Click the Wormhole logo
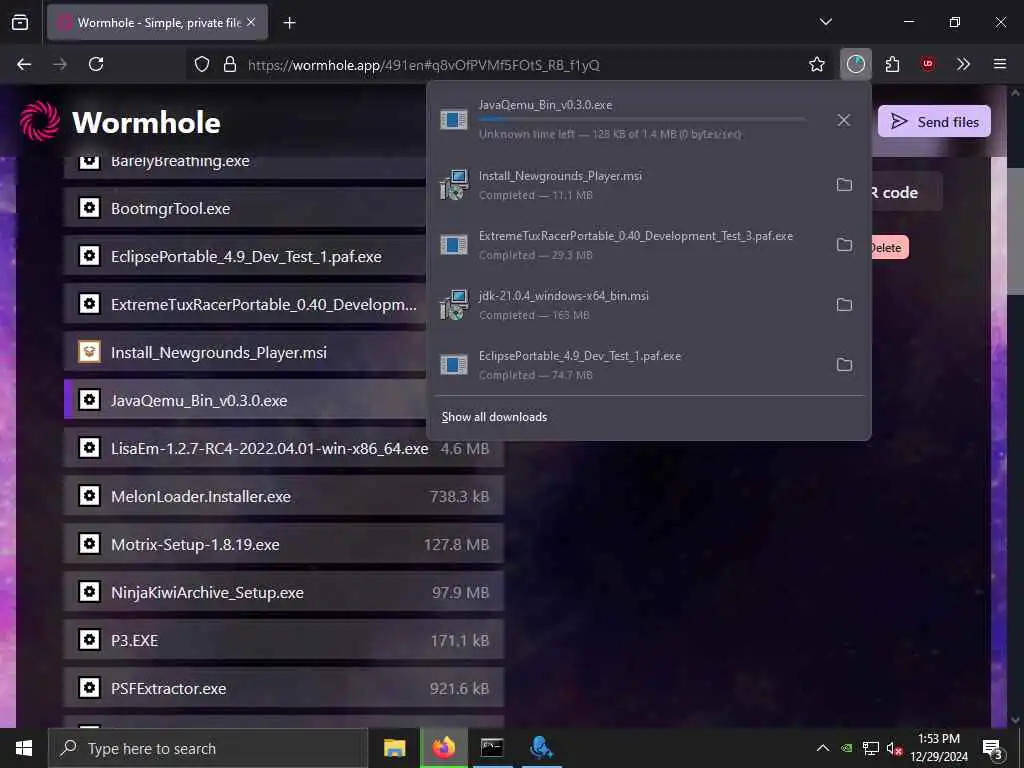 120,121
